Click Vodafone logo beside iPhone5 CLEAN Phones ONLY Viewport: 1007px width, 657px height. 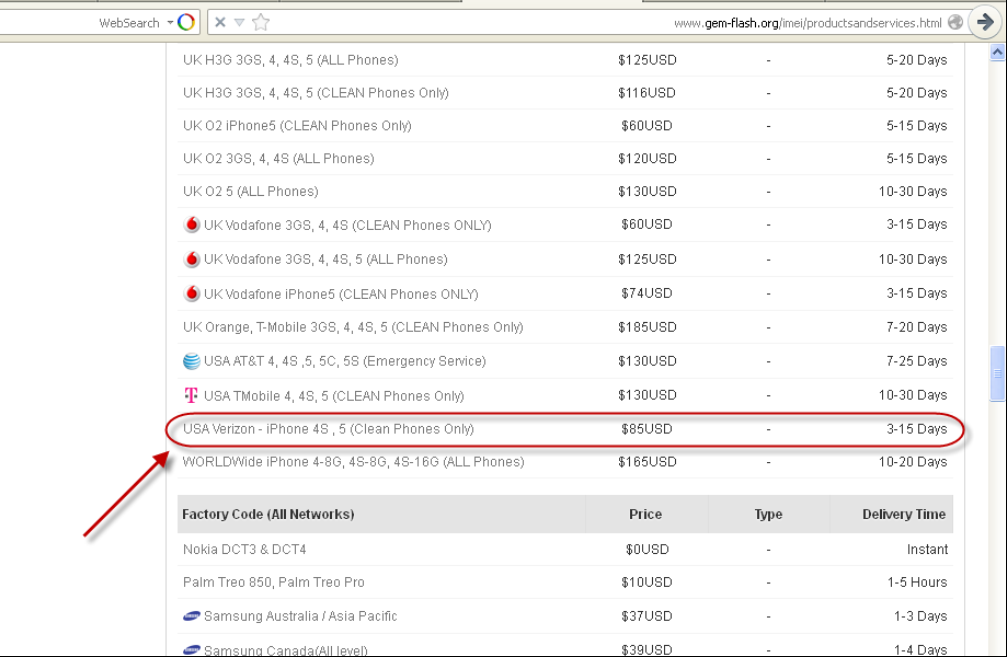click(x=191, y=293)
